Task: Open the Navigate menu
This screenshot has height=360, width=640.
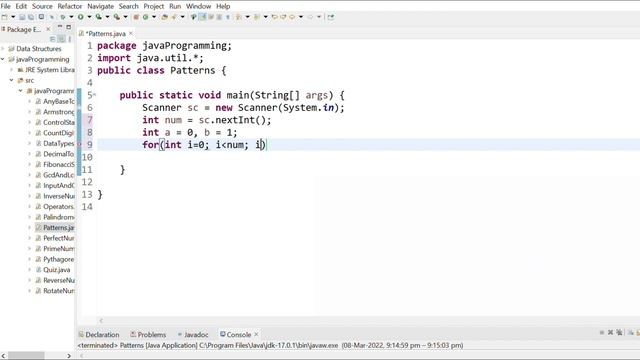Action: (x=100, y=6)
